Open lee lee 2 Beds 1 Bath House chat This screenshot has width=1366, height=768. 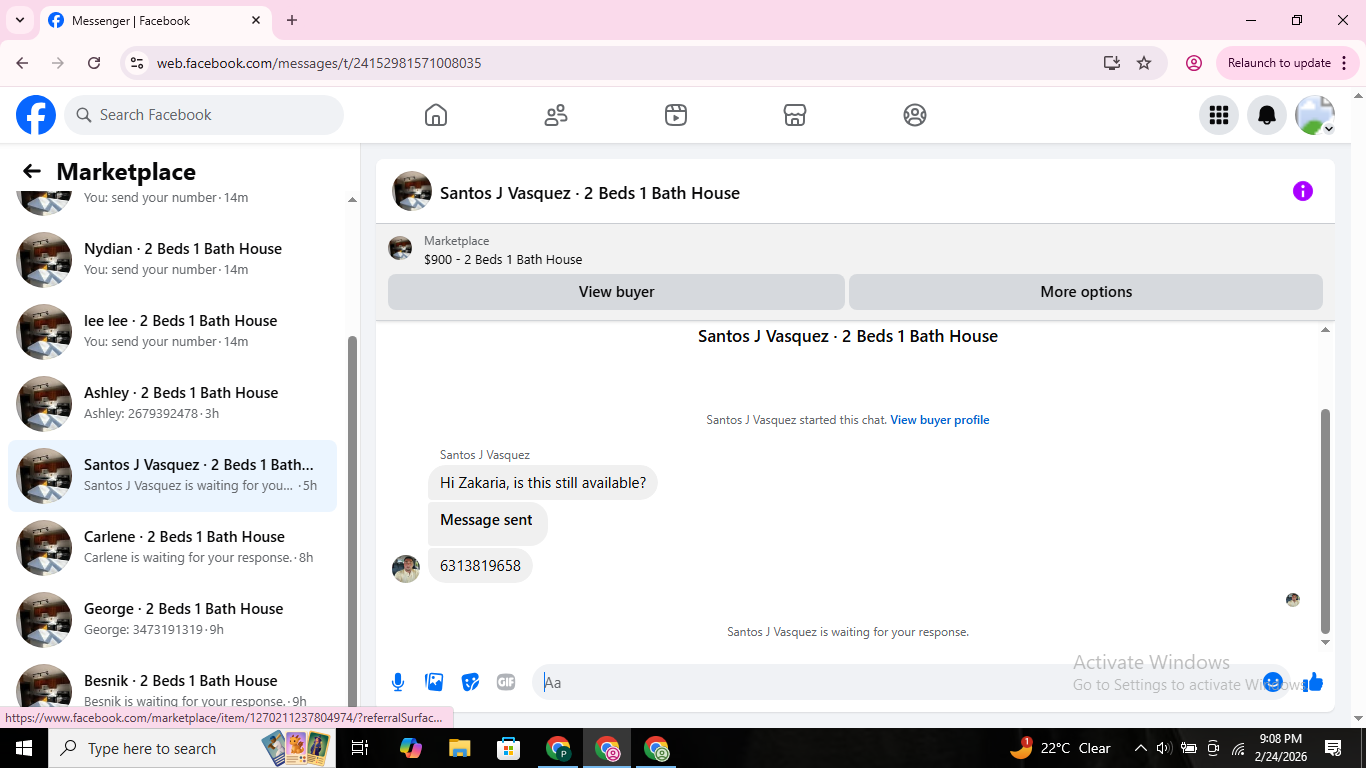tap(172, 331)
